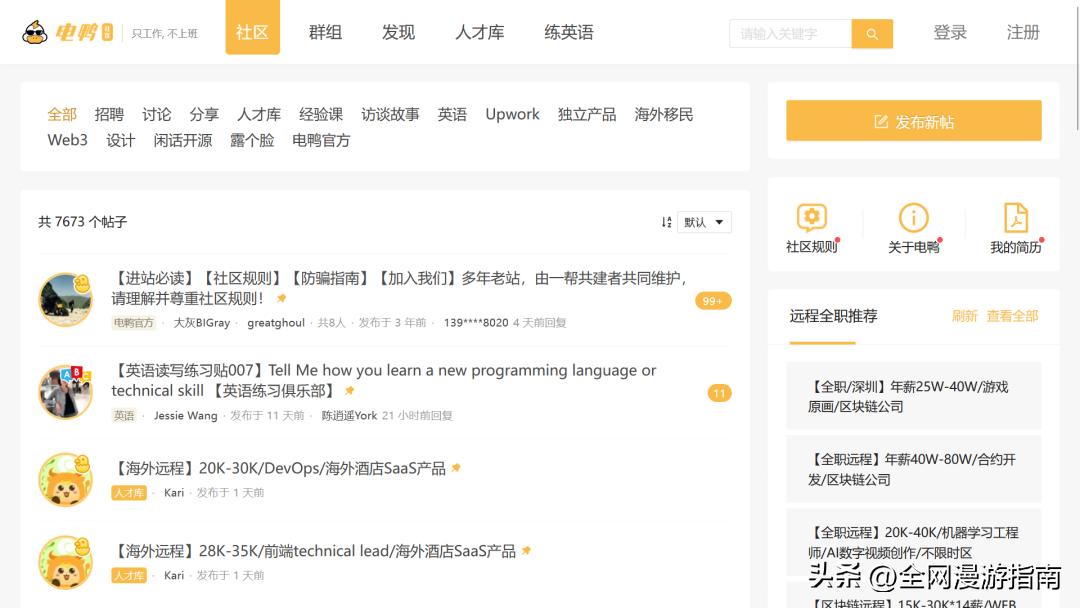Switch to the 群组 tab
This screenshot has height=608, width=1080.
325,32
